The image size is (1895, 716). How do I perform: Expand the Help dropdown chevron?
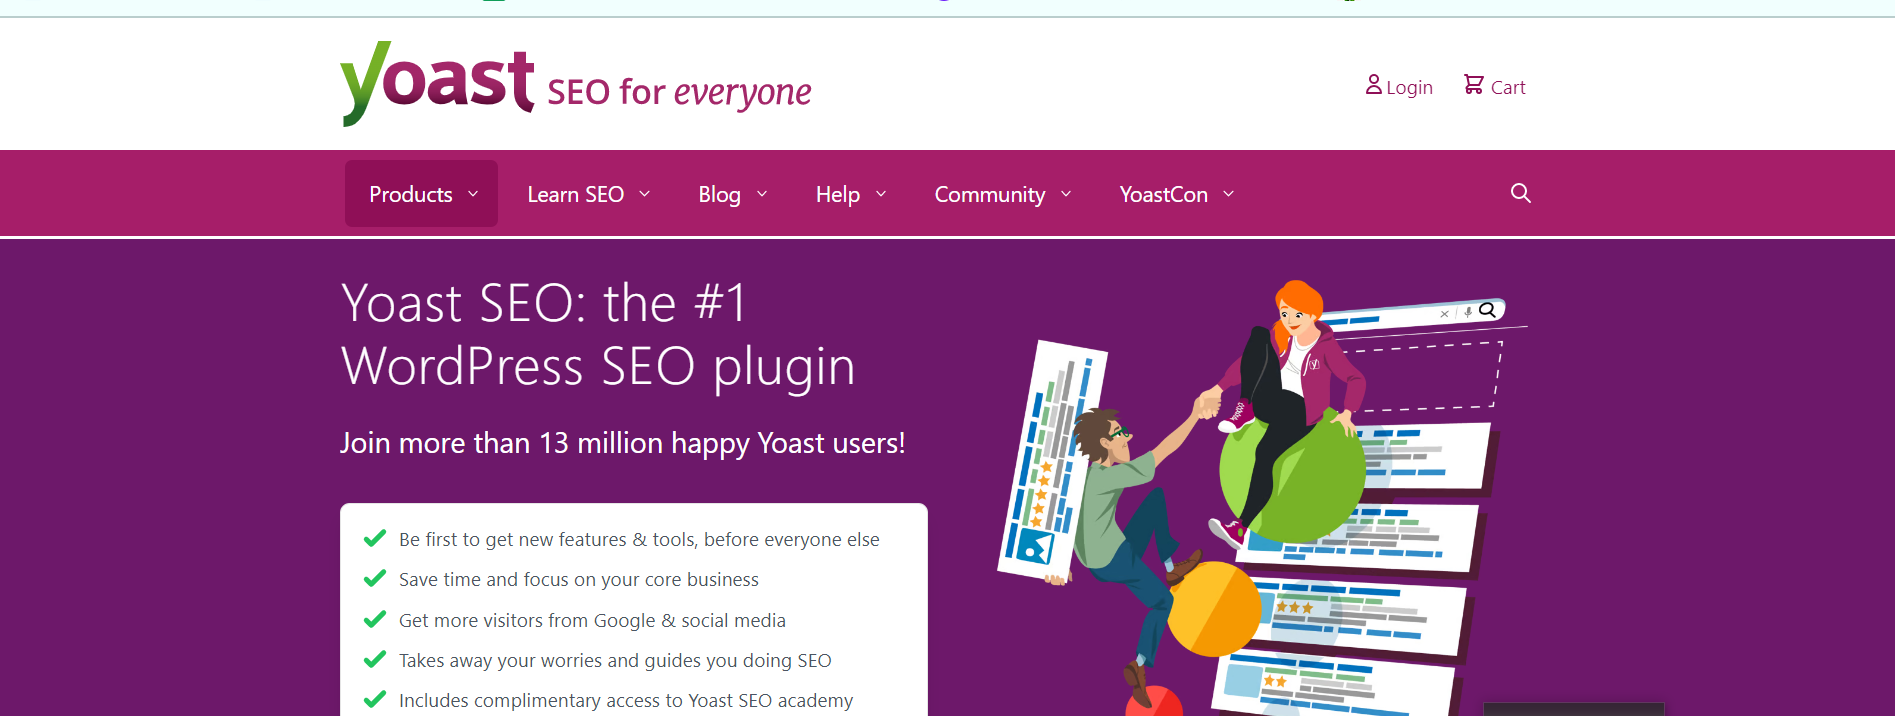pyautogui.click(x=881, y=194)
